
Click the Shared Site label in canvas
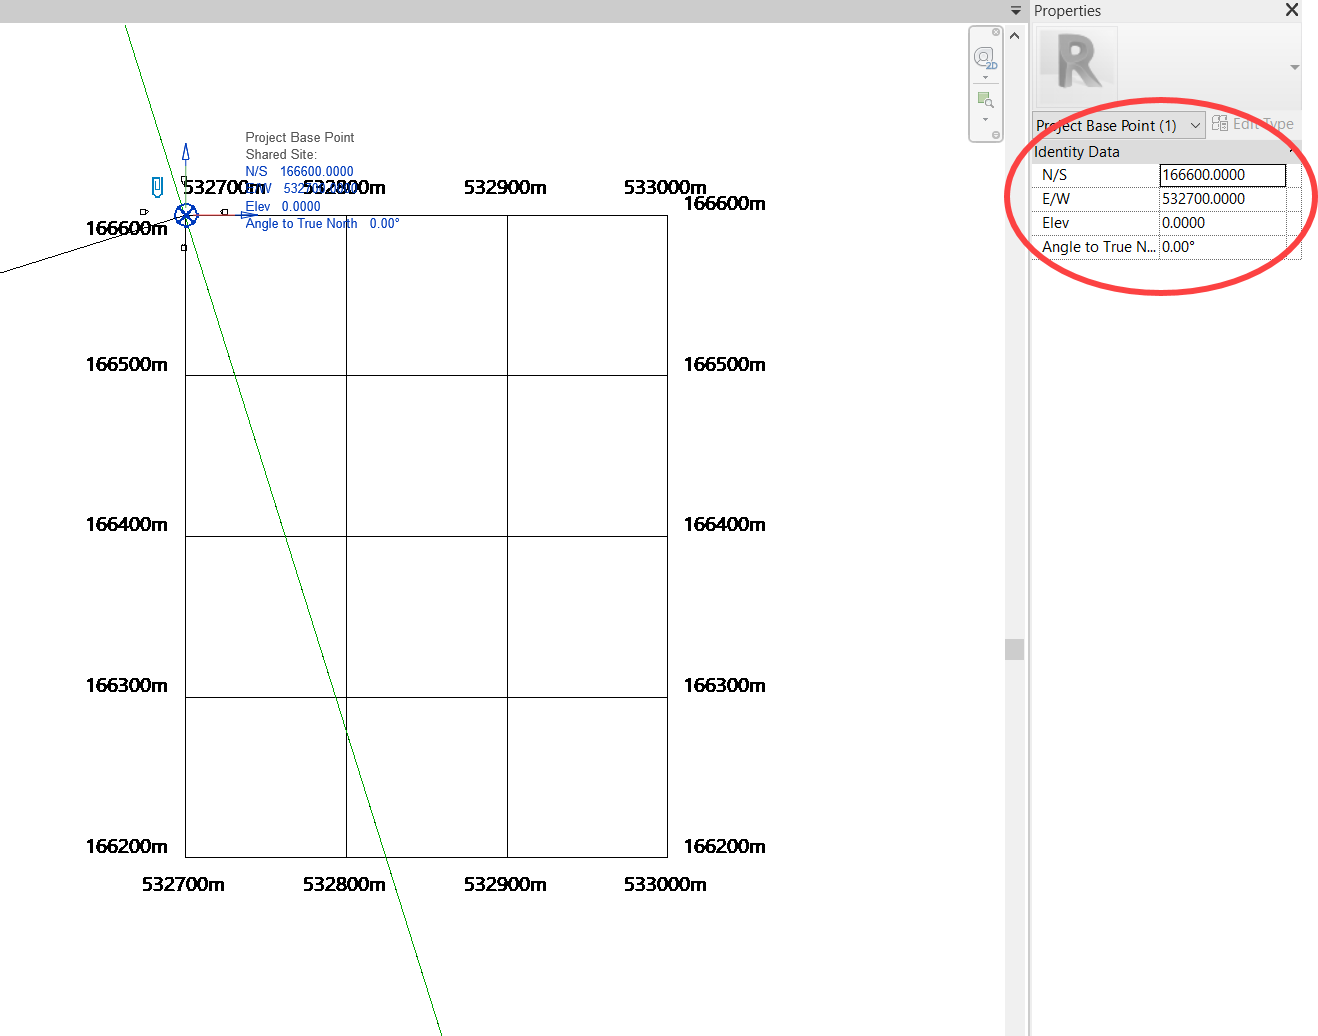pos(281,155)
